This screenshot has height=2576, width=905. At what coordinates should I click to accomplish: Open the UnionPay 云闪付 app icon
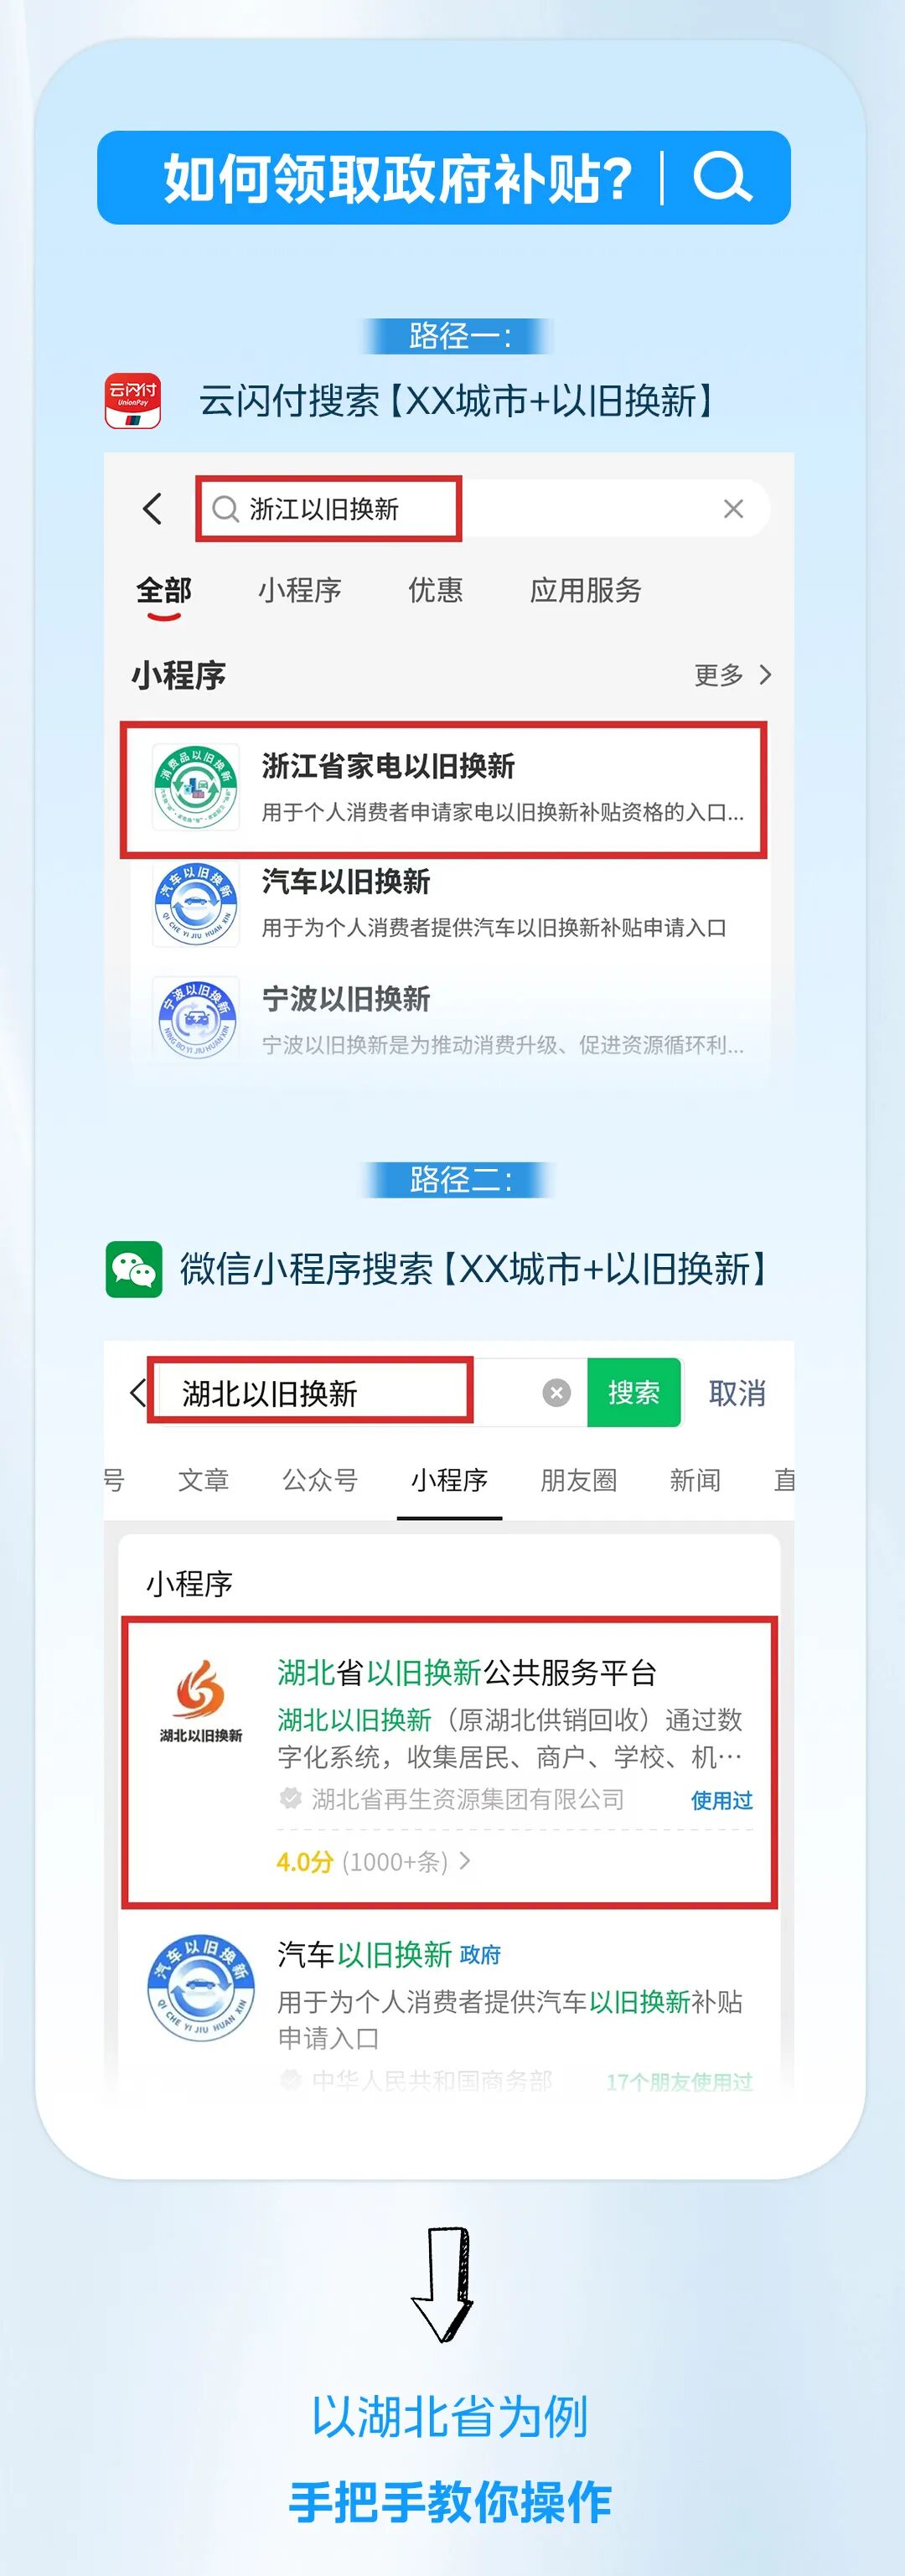pyautogui.click(x=133, y=401)
